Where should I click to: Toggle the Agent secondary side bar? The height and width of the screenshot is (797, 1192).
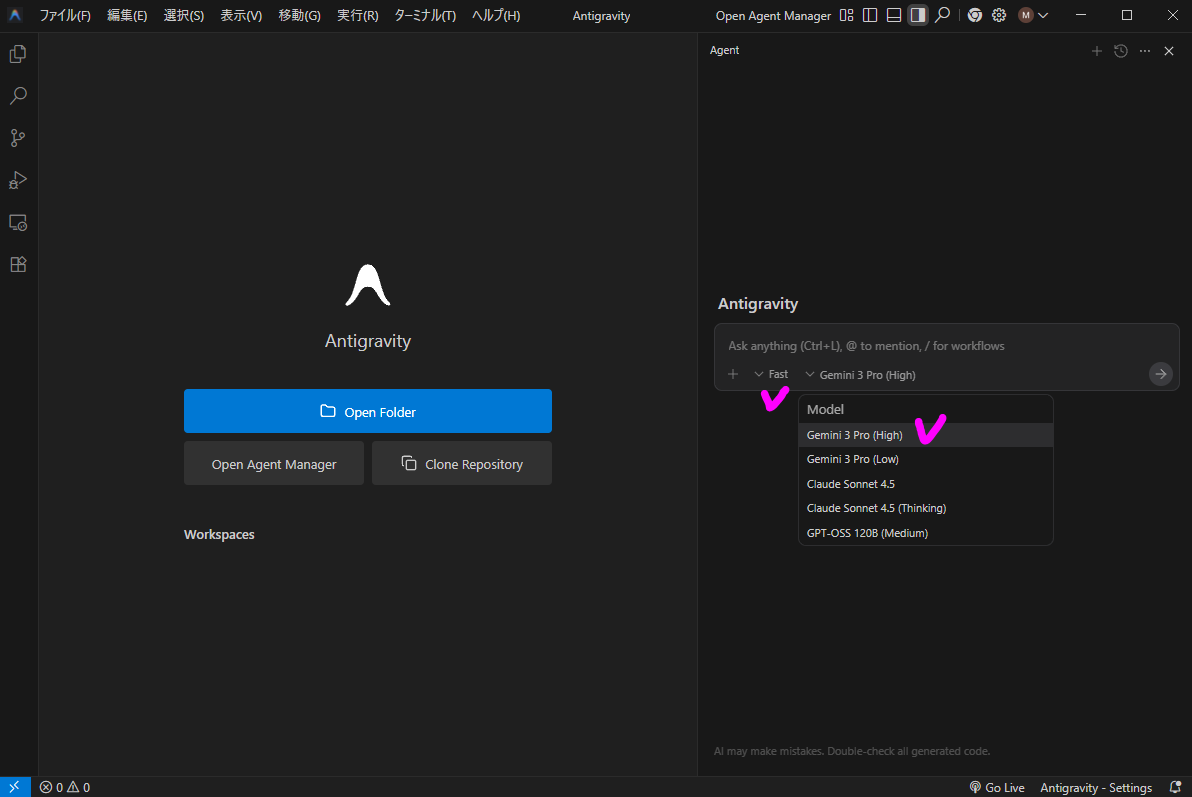pos(917,15)
